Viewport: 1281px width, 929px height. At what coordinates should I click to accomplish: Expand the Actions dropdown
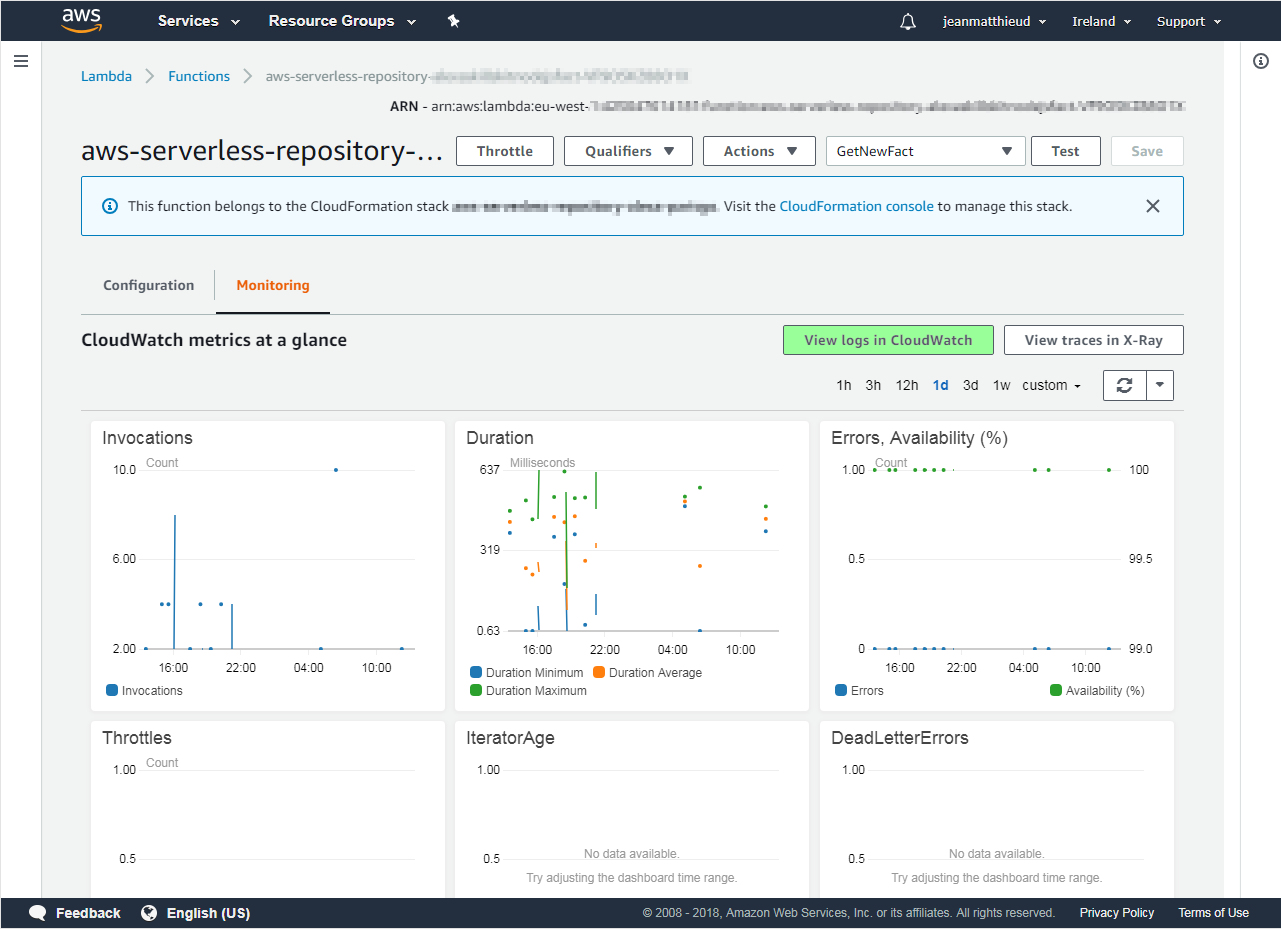(761, 151)
